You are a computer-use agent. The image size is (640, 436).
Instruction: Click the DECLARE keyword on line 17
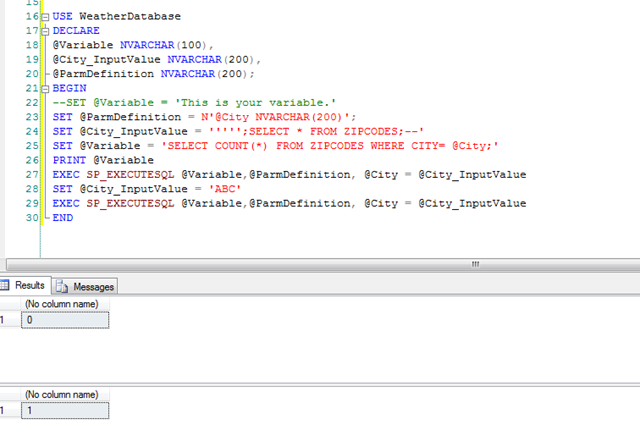[76, 31]
